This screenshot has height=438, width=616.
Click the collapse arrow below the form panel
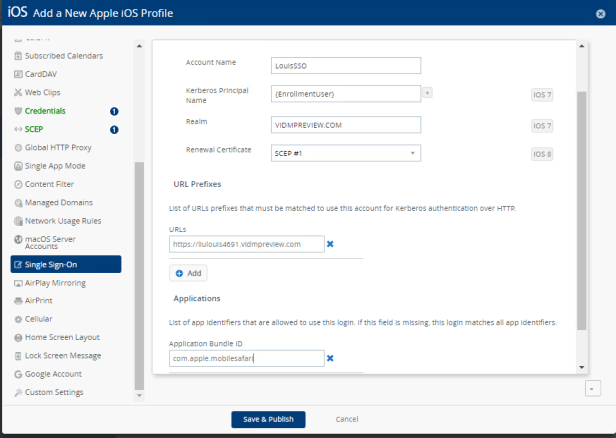[592, 387]
